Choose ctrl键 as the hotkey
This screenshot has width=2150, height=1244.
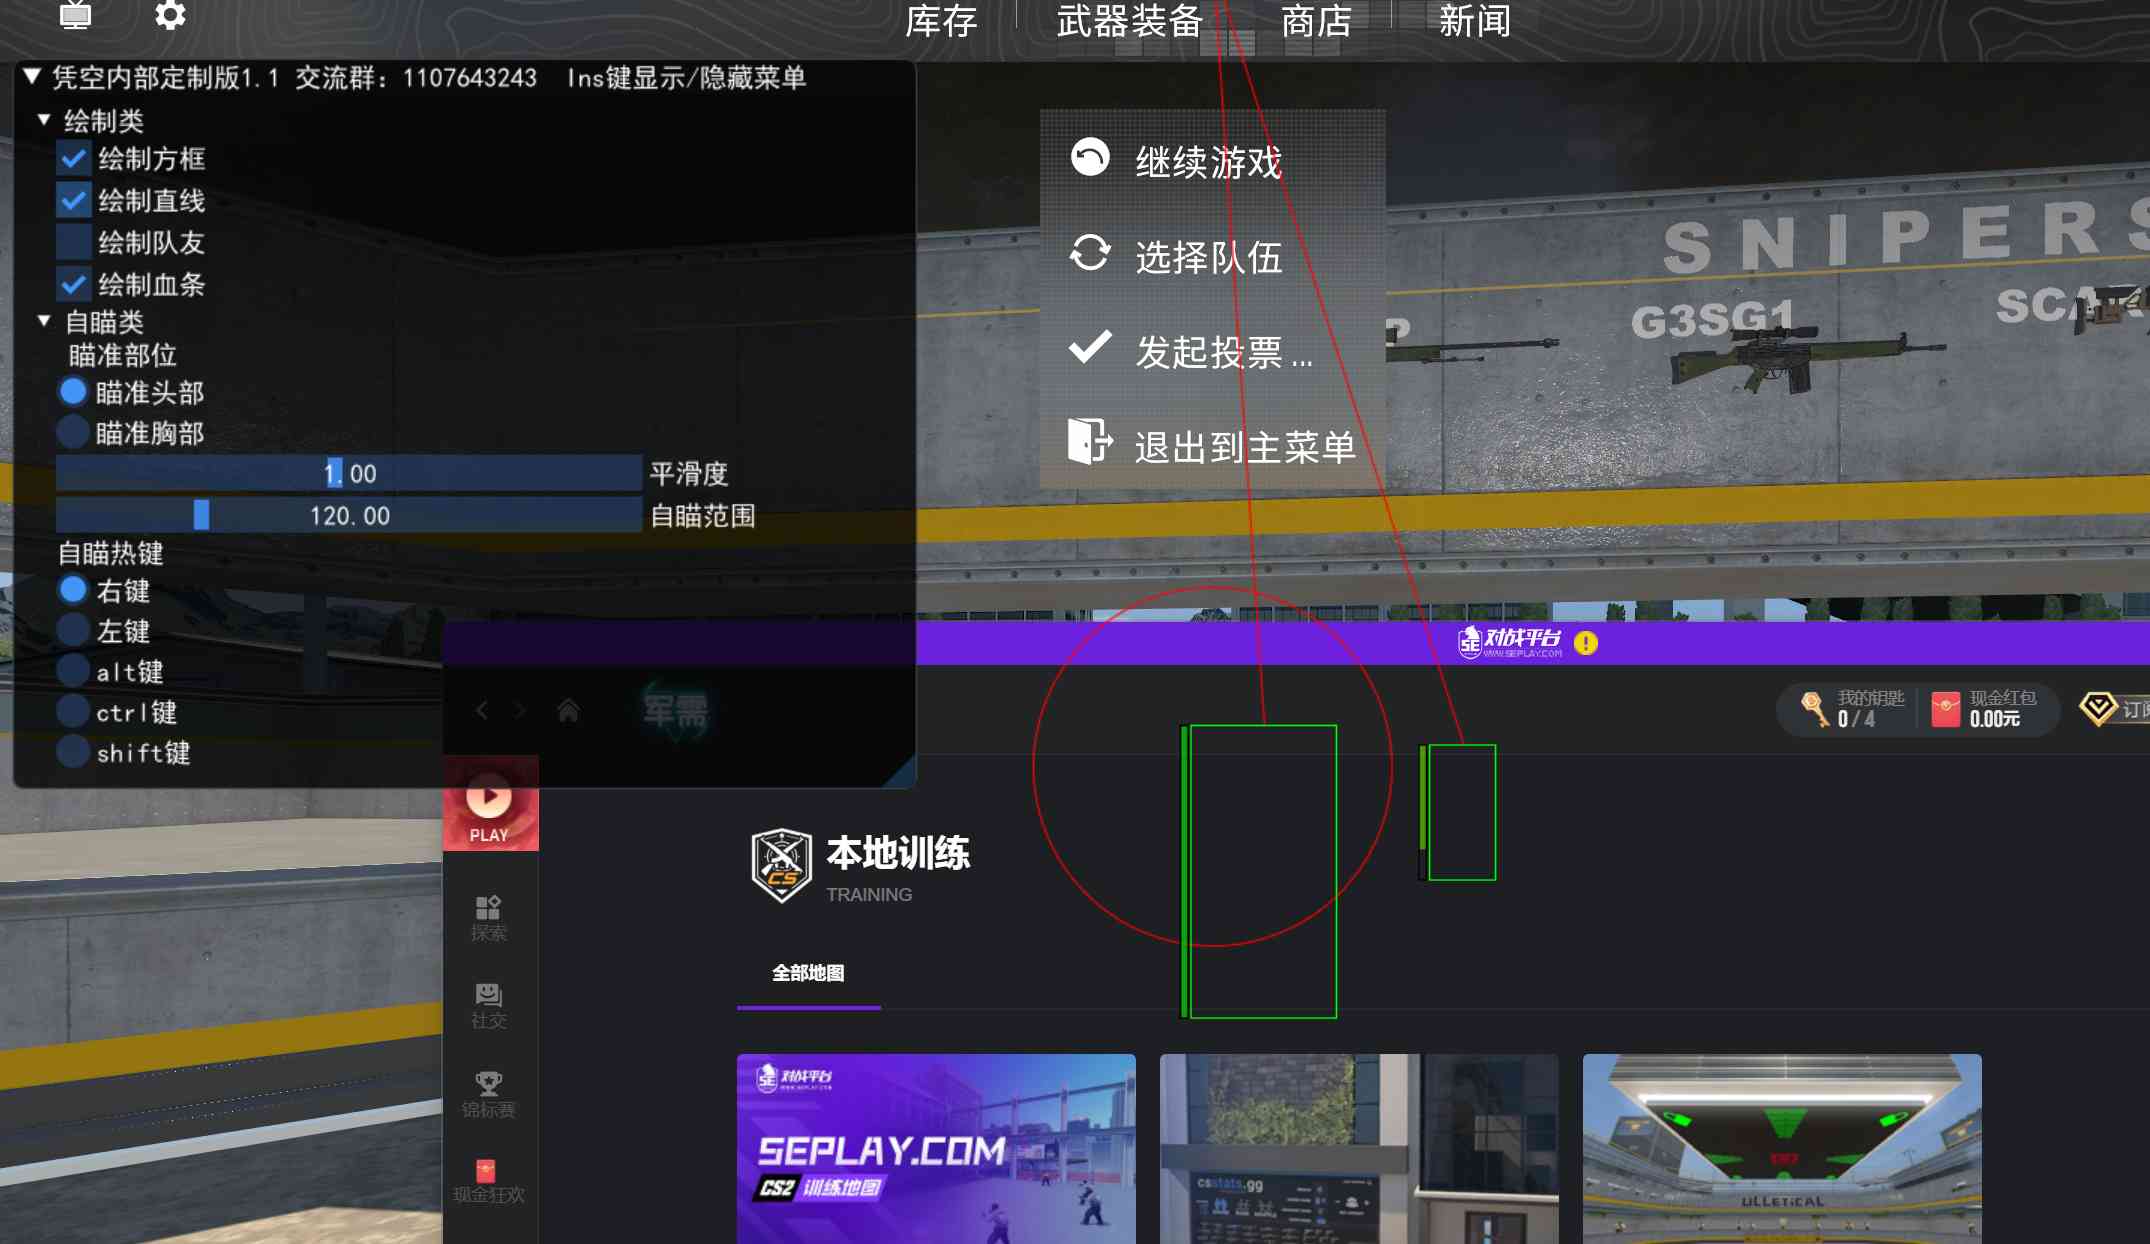point(73,711)
